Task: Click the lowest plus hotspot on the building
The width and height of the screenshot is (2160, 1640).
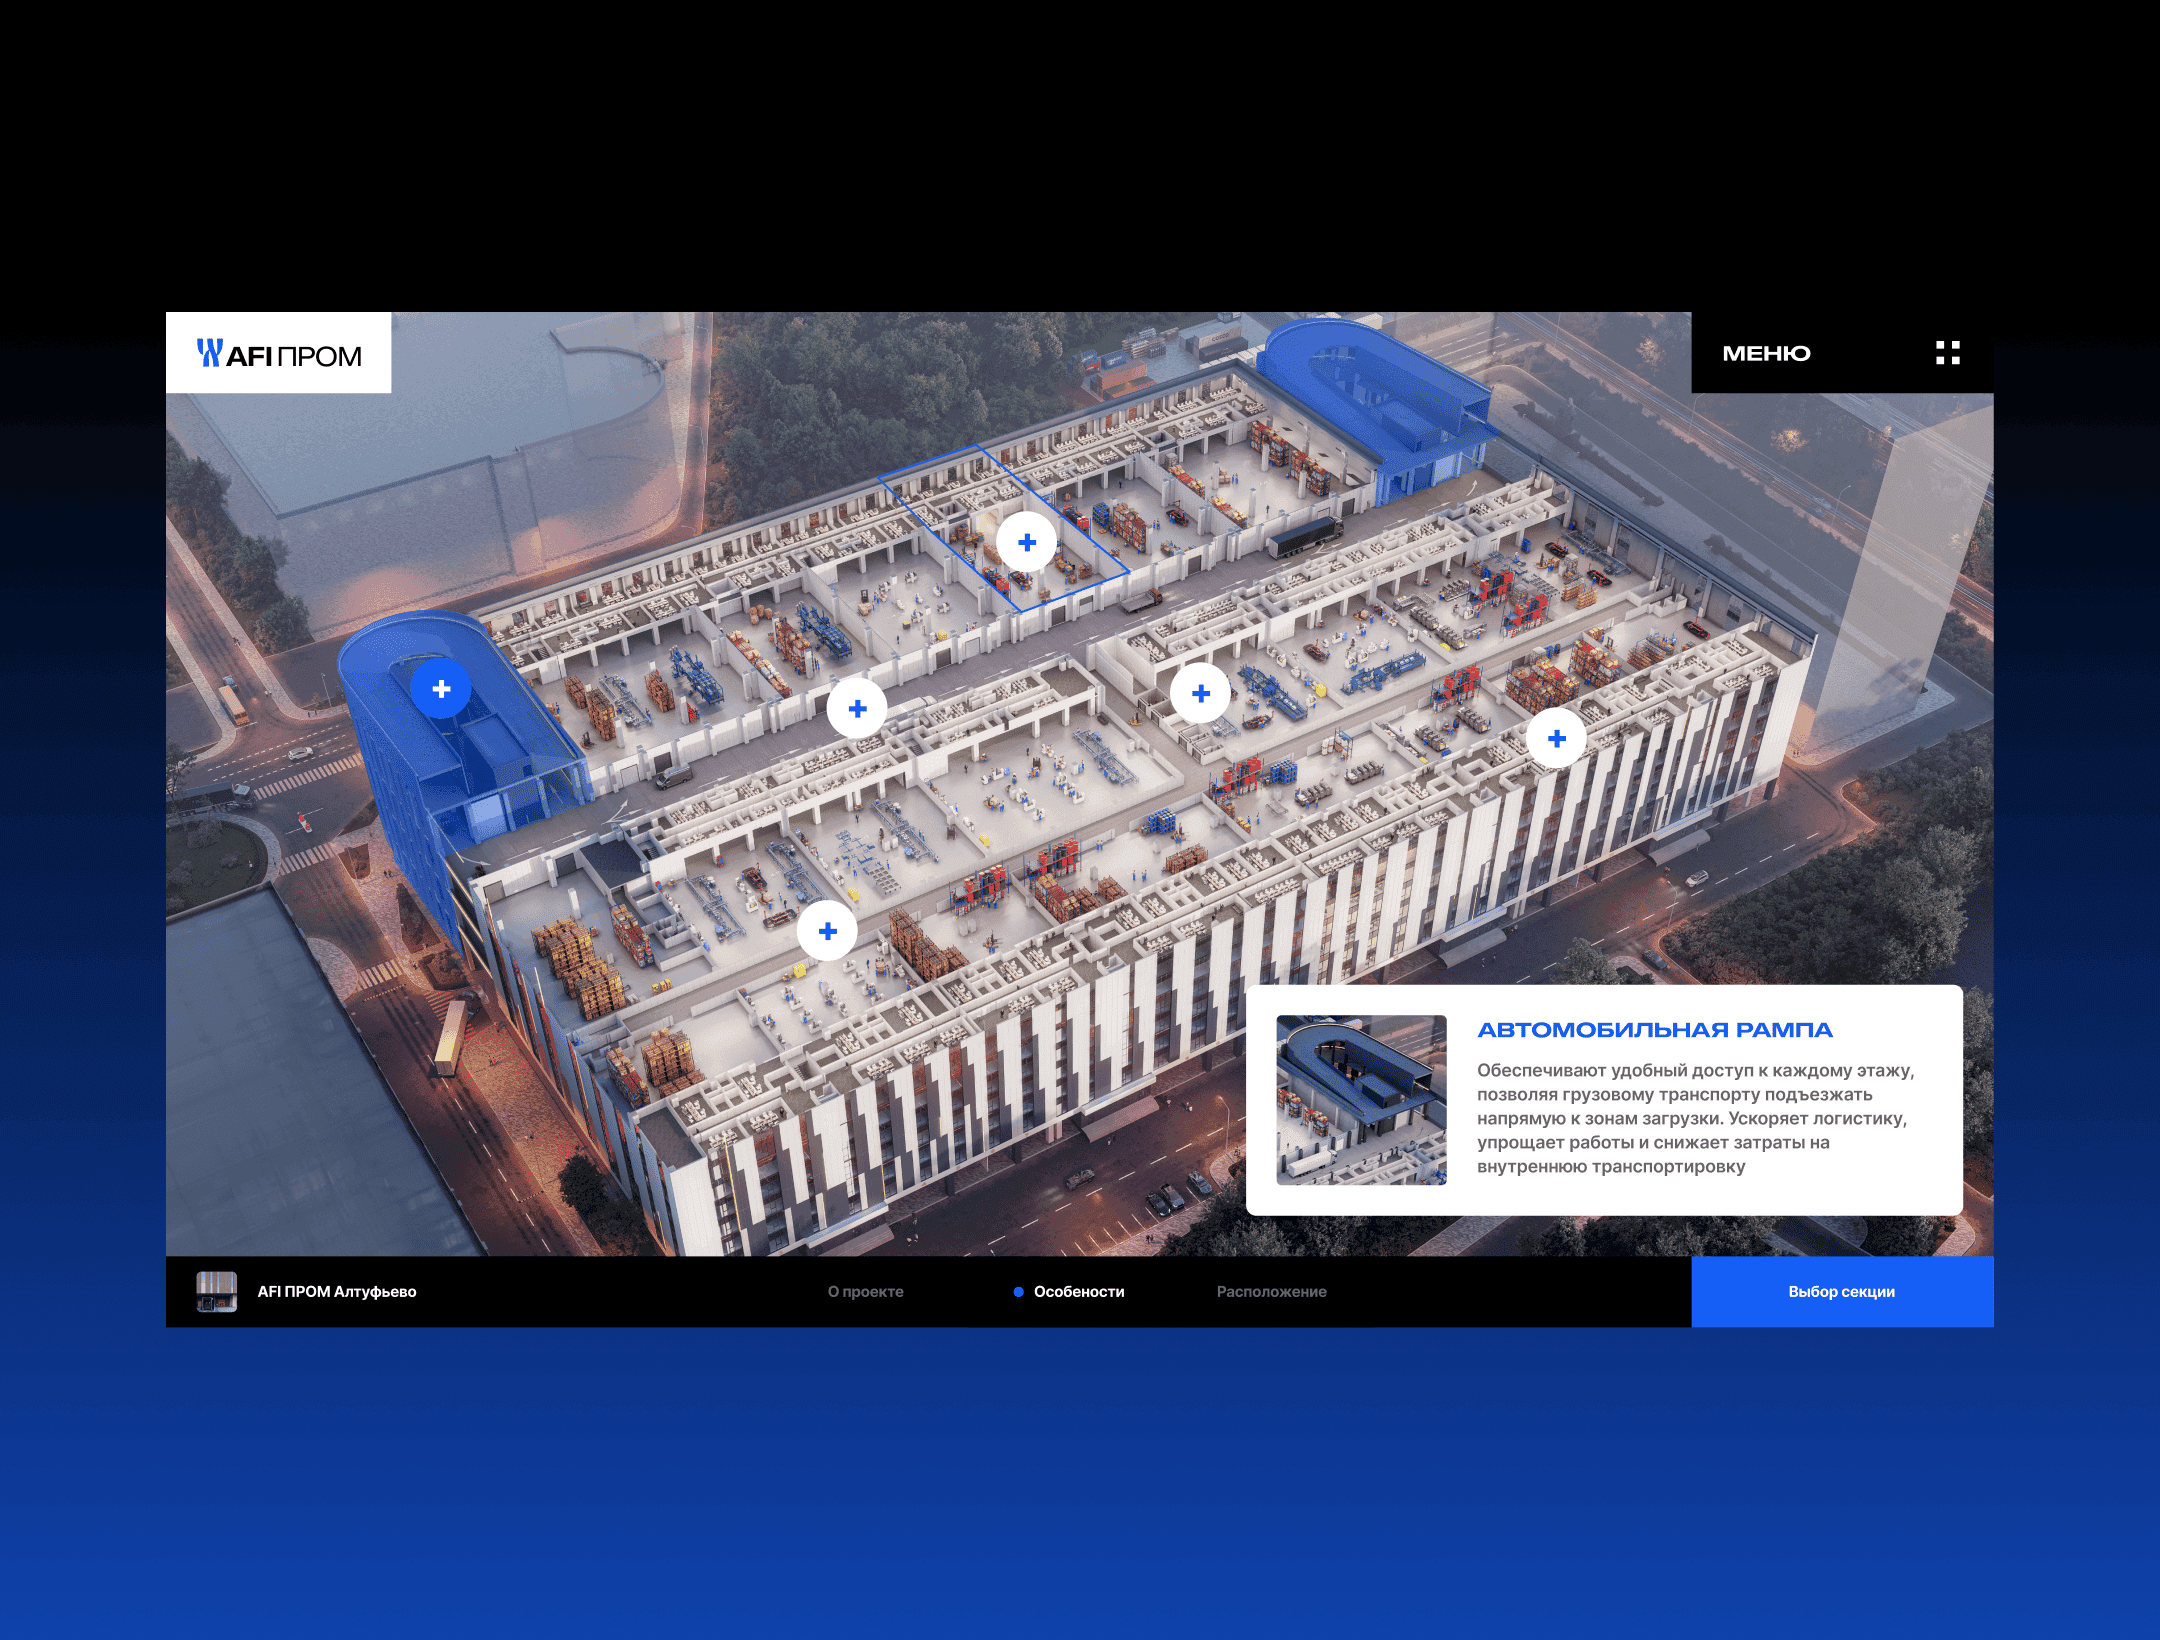Action: click(827, 931)
